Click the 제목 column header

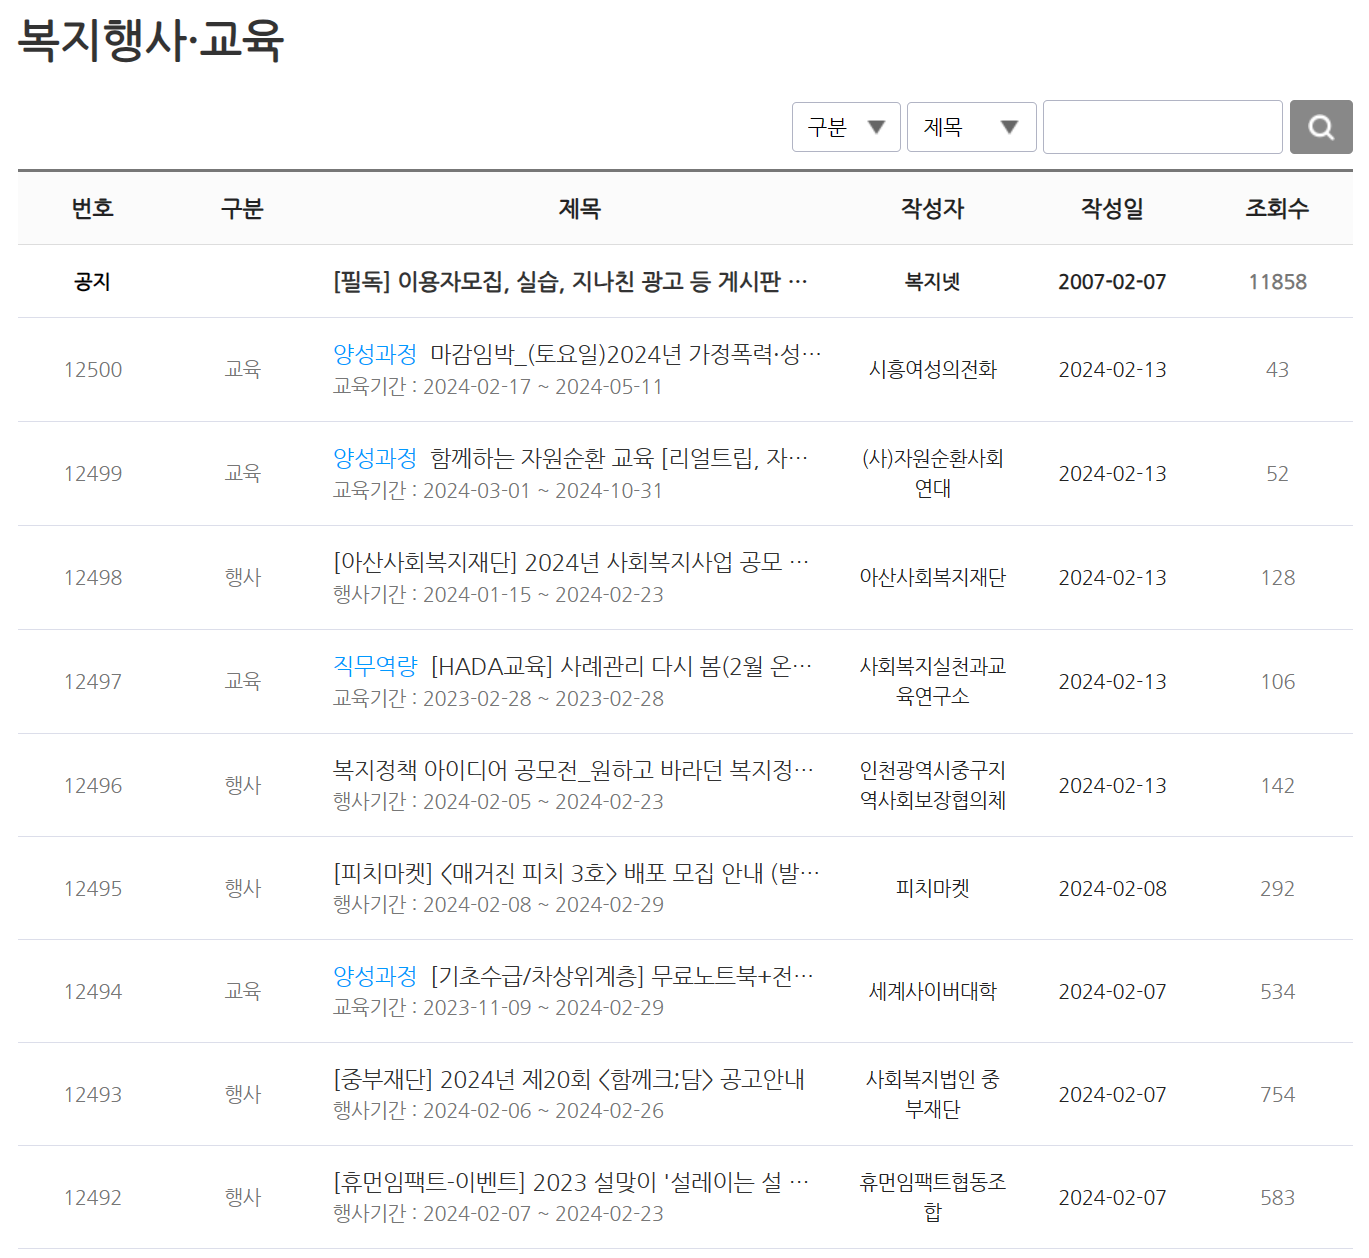[580, 208]
